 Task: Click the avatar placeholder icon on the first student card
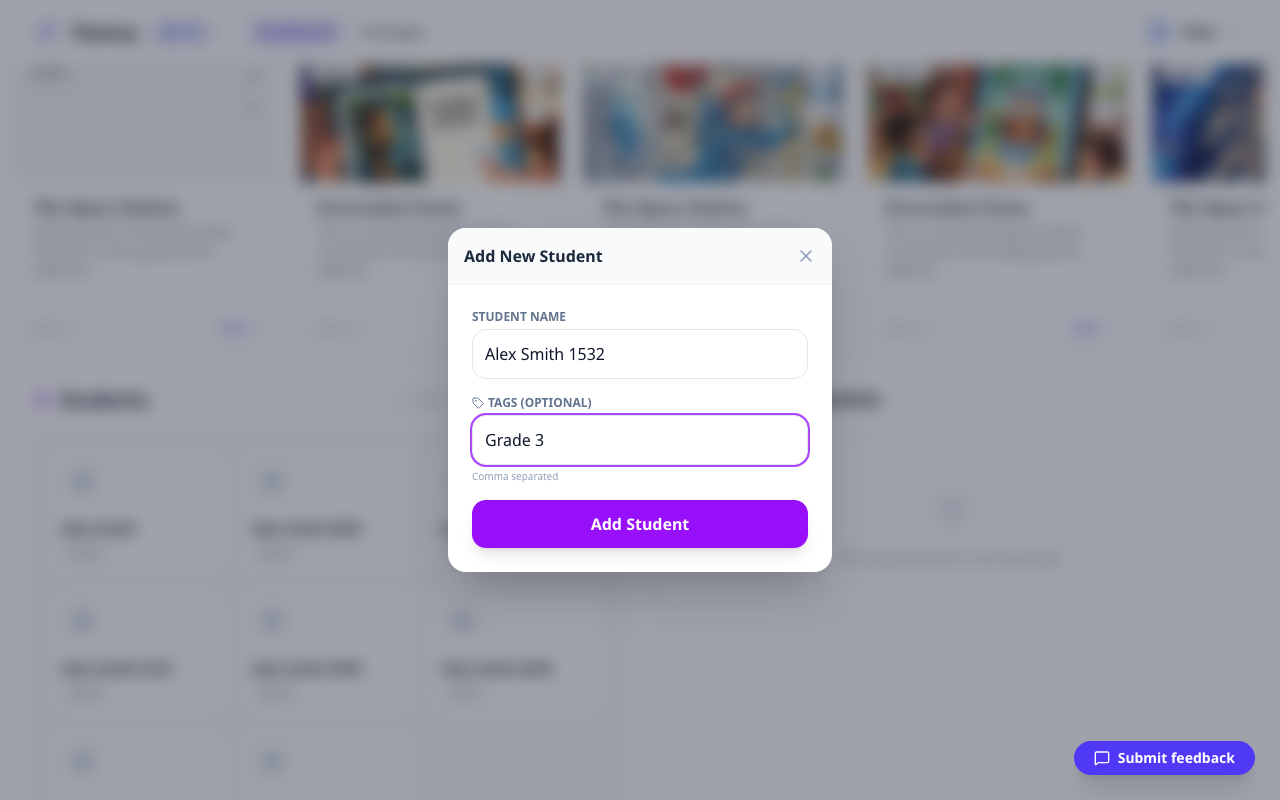click(x=82, y=481)
